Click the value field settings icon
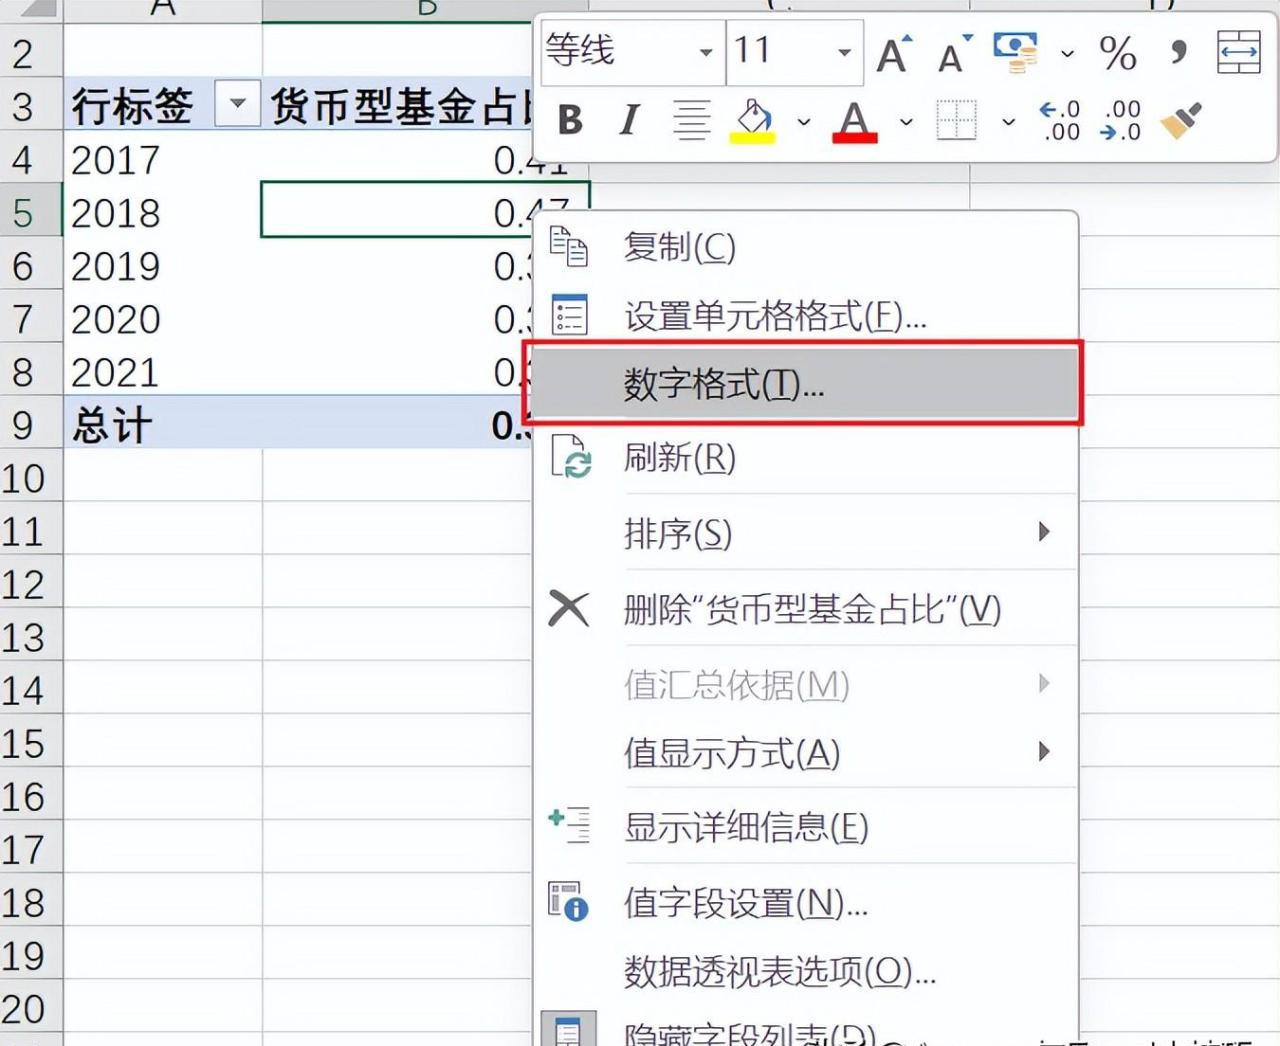The width and height of the screenshot is (1280, 1046). (568, 901)
